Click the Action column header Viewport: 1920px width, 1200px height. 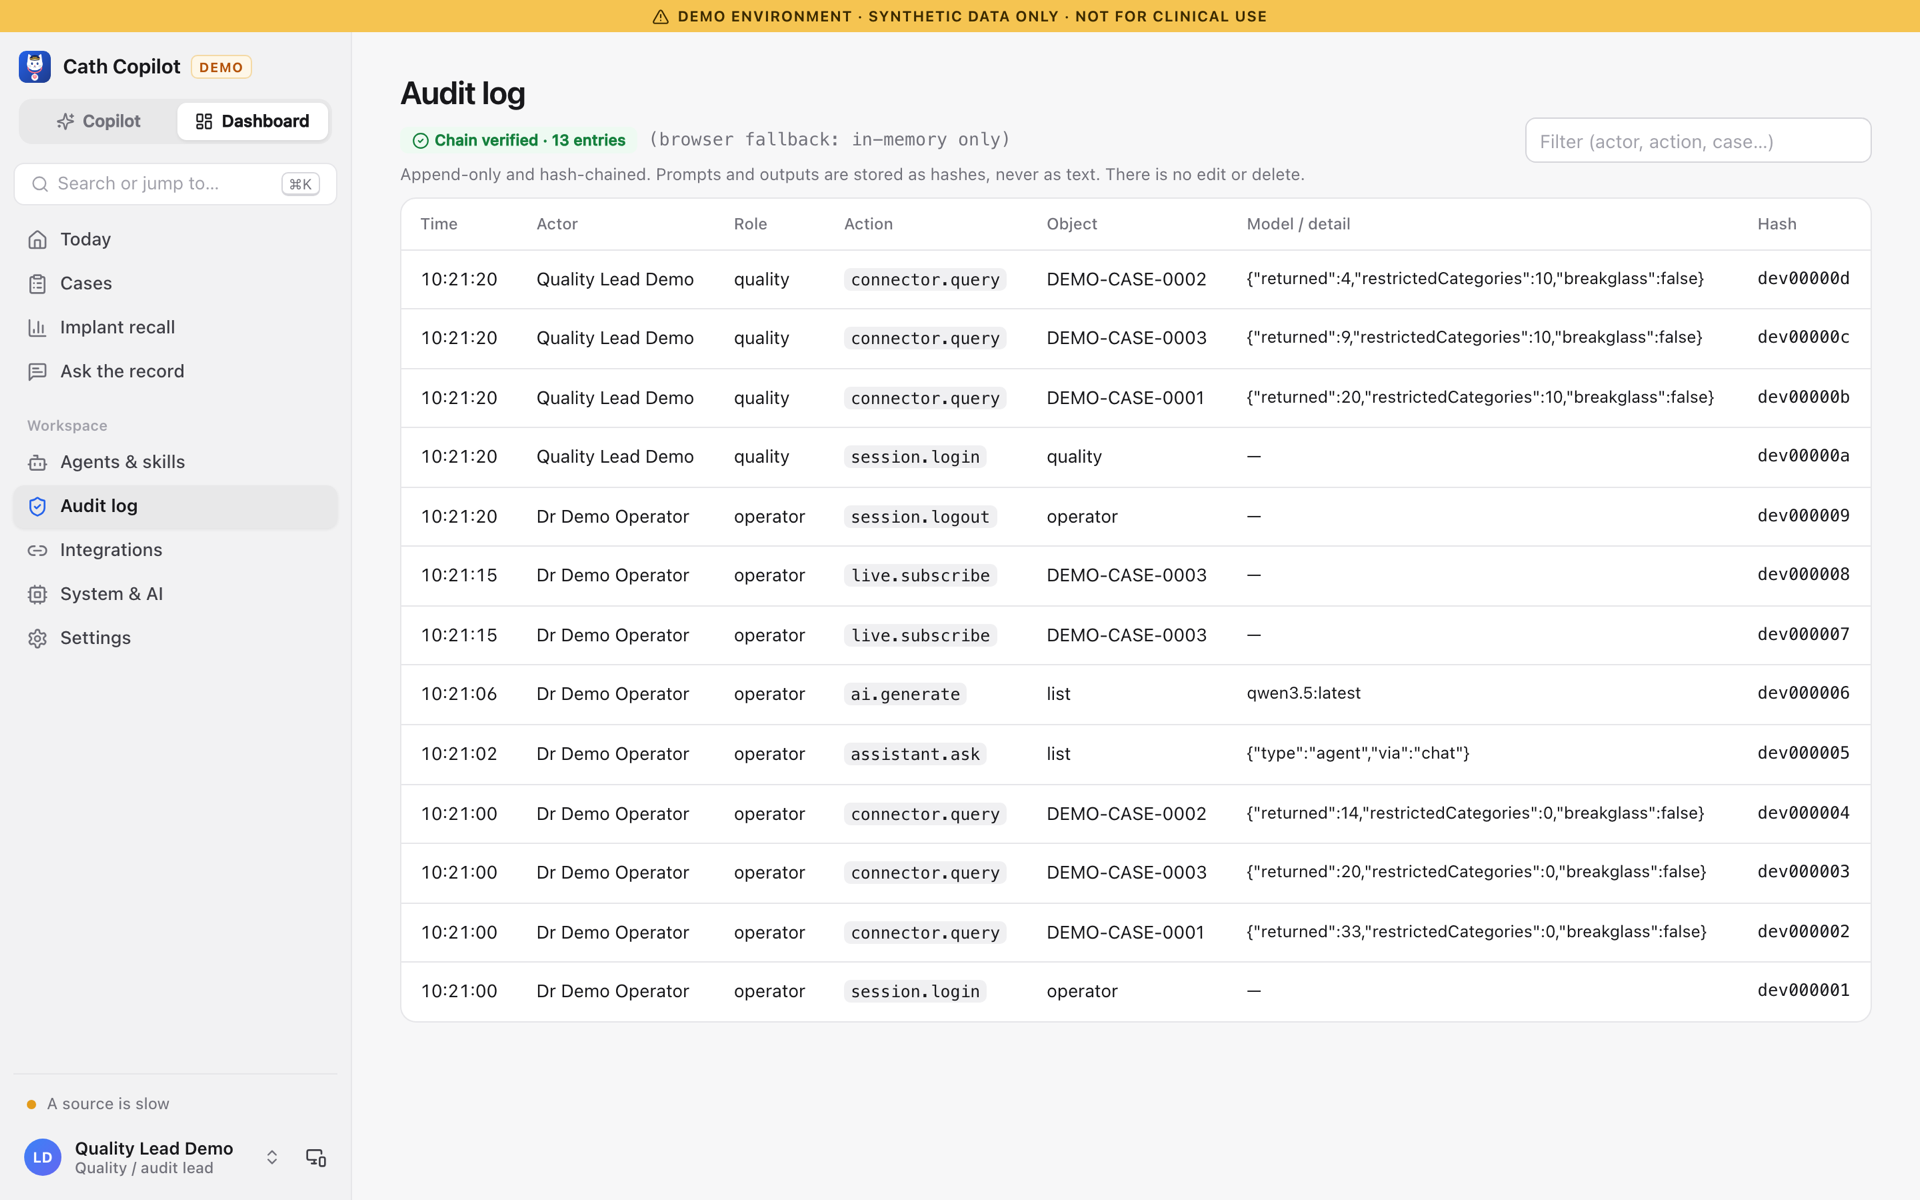point(868,224)
